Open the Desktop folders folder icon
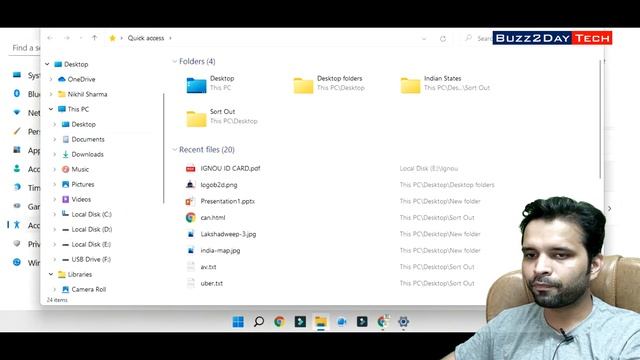The width and height of the screenshot is (640, 360). [303, 85]
